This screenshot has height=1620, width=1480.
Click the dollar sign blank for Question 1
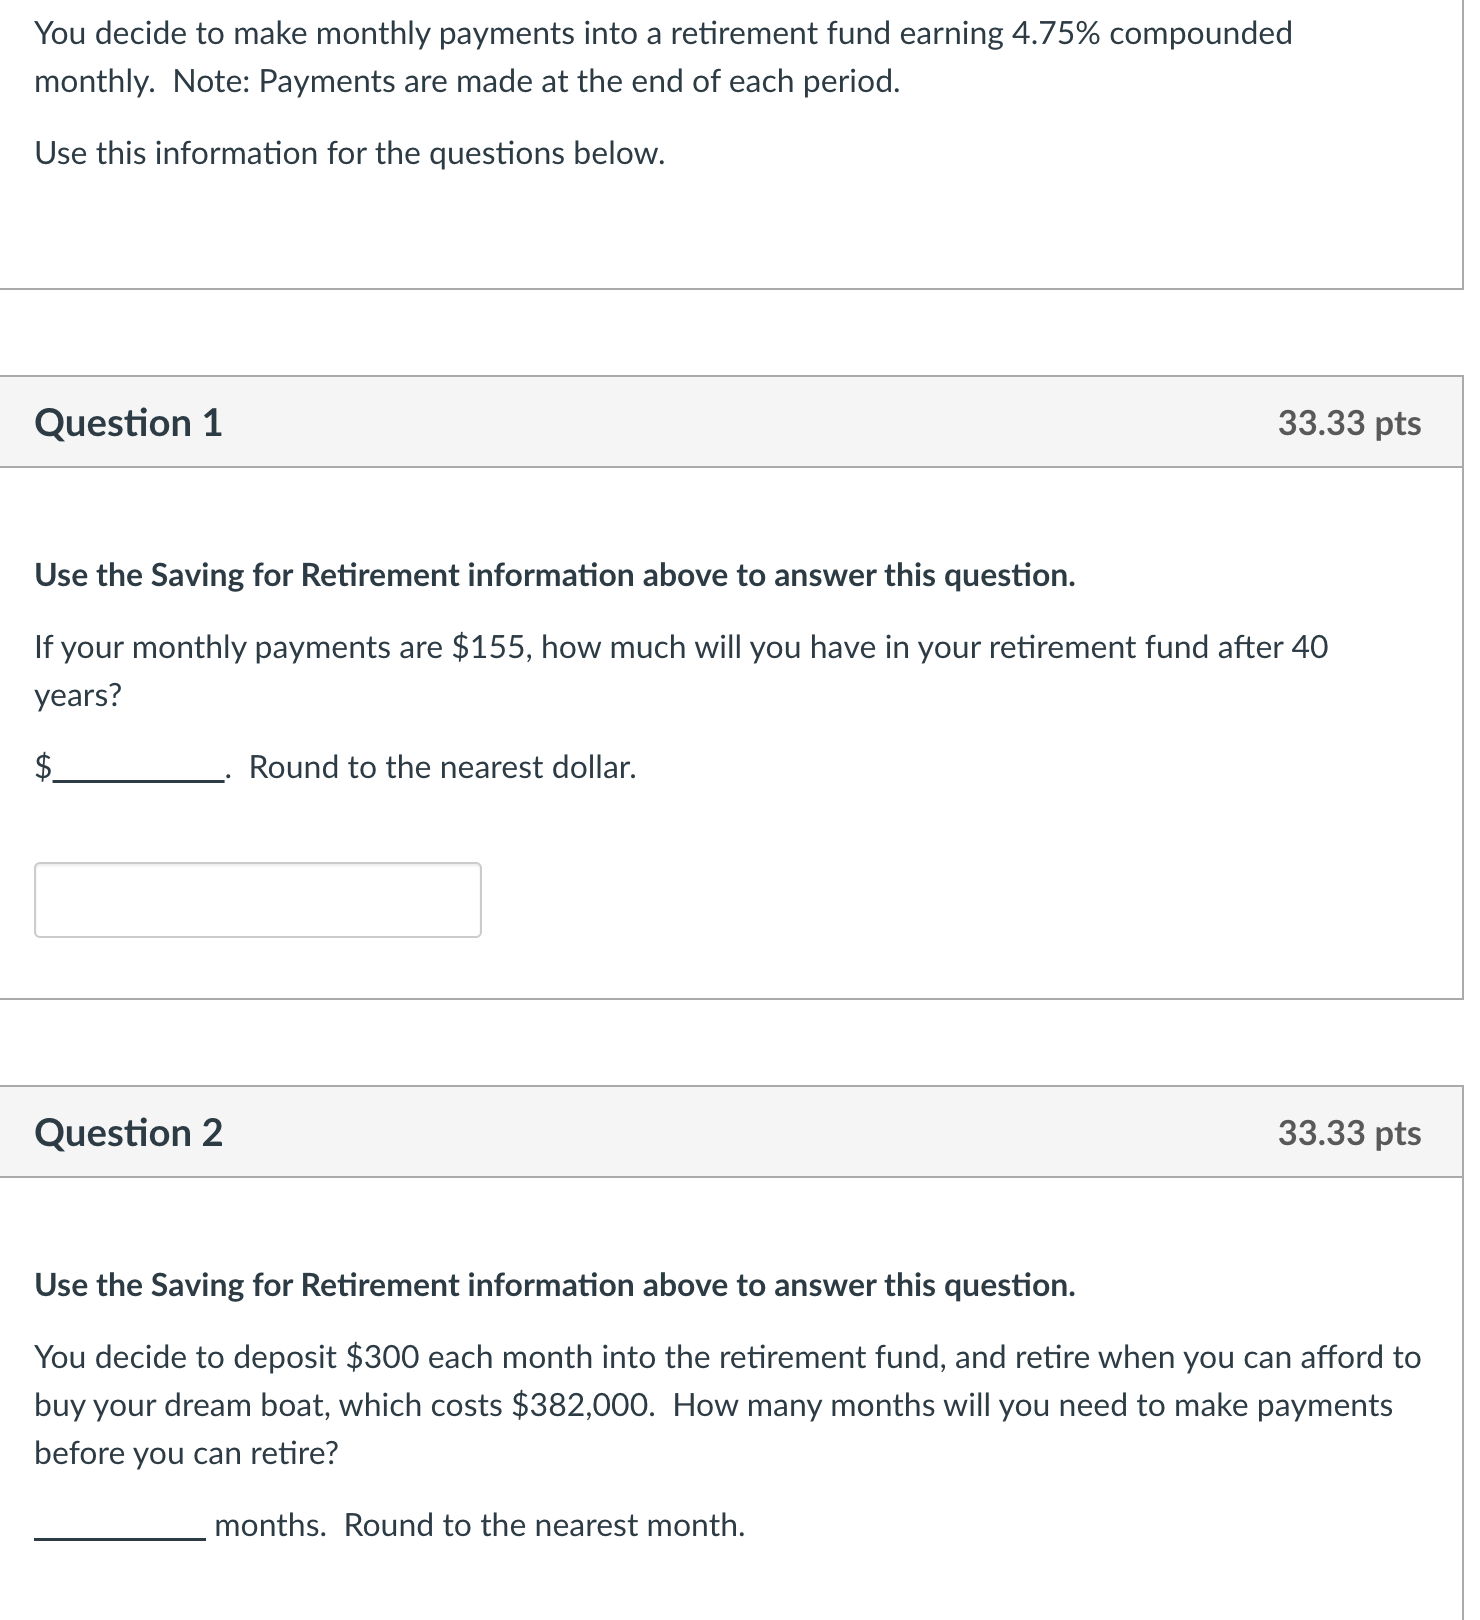point(135,770)
